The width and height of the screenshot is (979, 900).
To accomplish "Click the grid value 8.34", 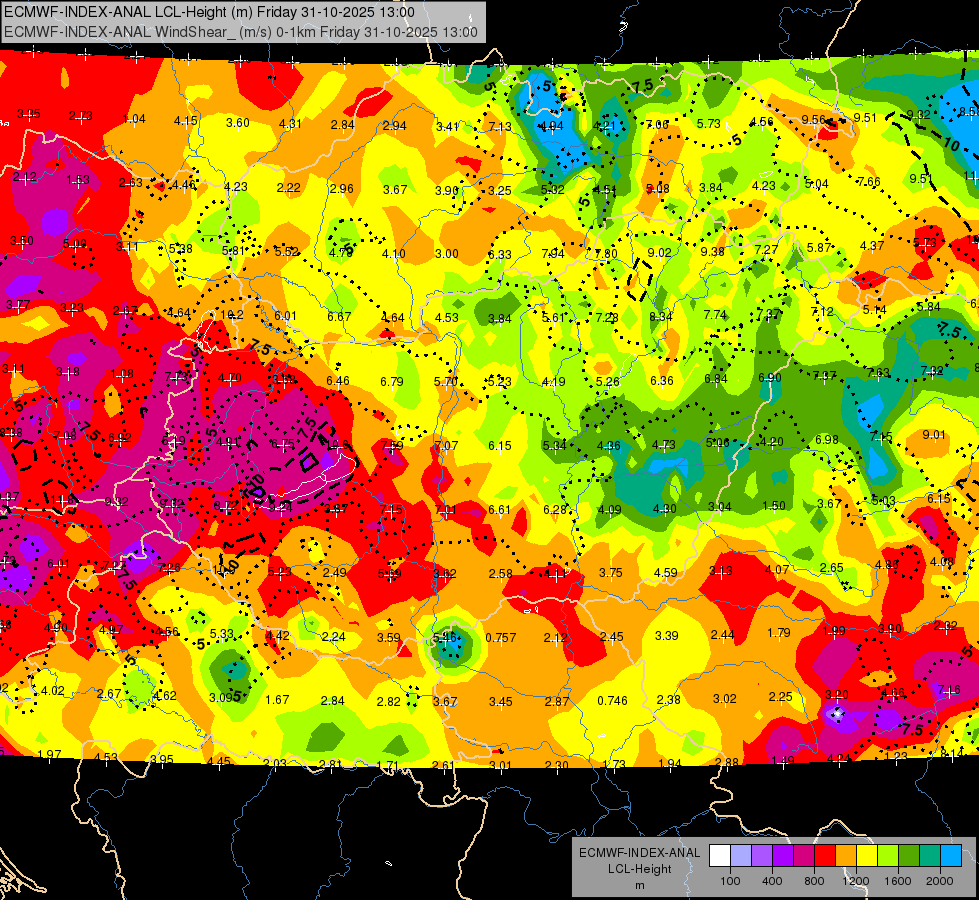I will coord(661,317).
